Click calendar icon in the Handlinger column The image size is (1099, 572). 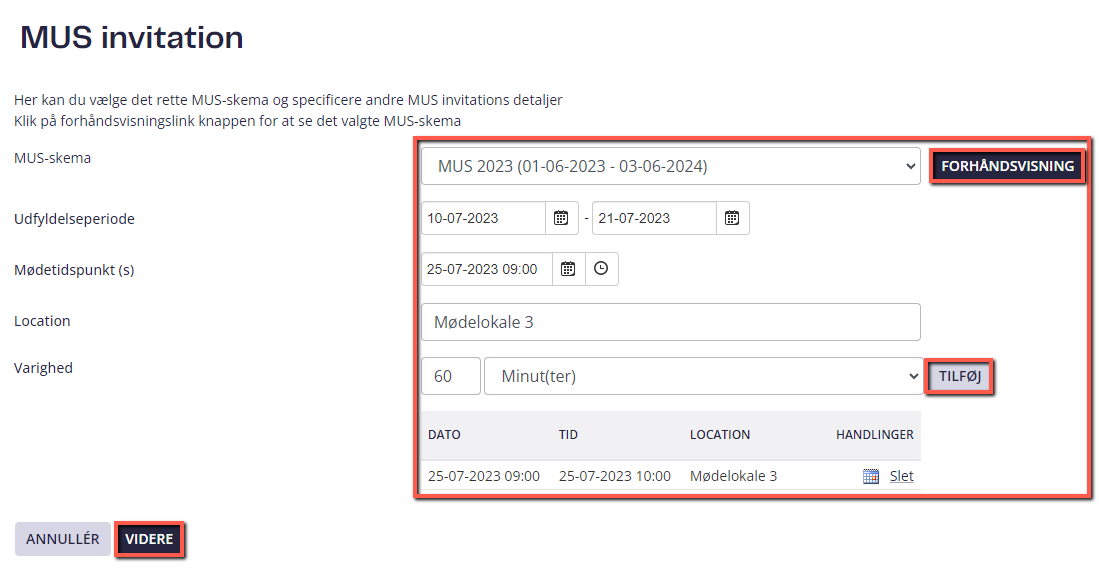click(x=871, y=476)
